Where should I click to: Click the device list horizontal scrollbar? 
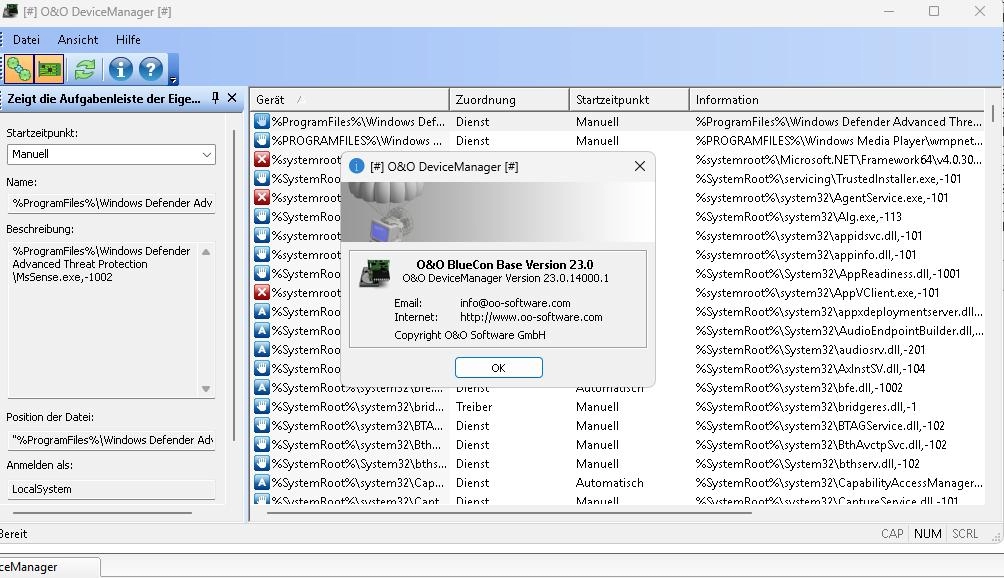[509, 513]
